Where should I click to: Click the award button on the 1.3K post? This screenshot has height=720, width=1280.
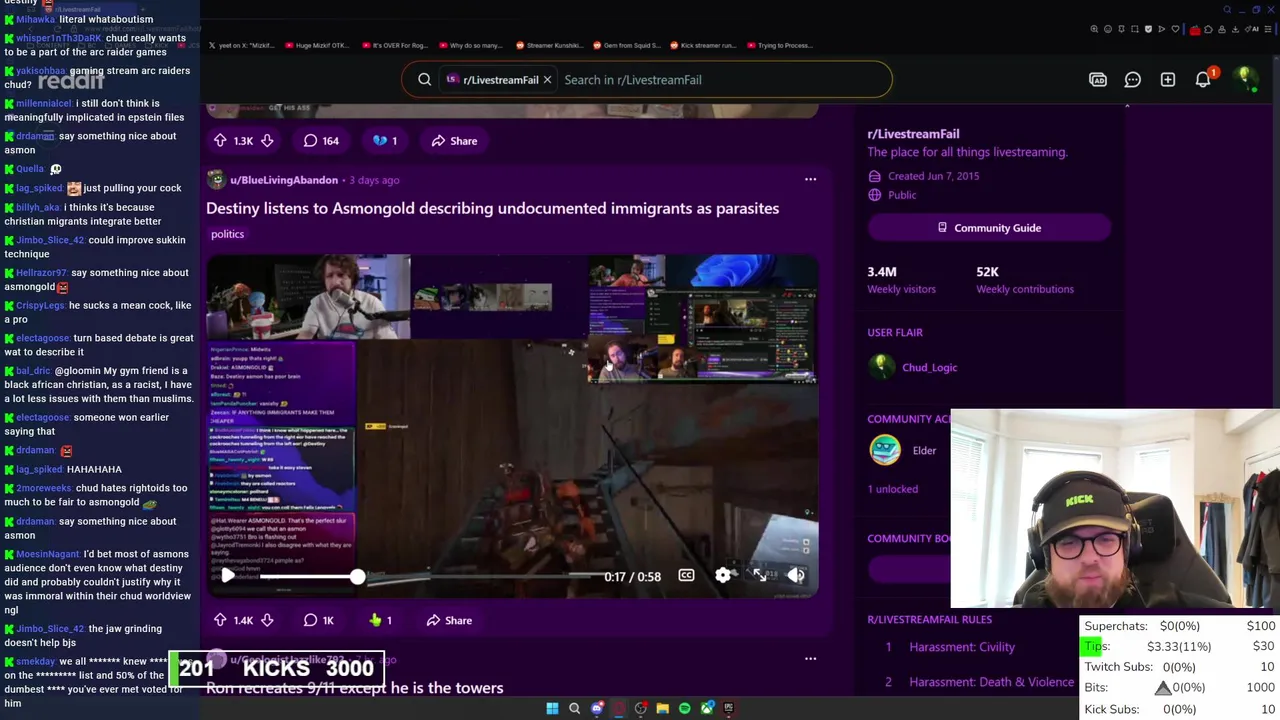(385, 141)
